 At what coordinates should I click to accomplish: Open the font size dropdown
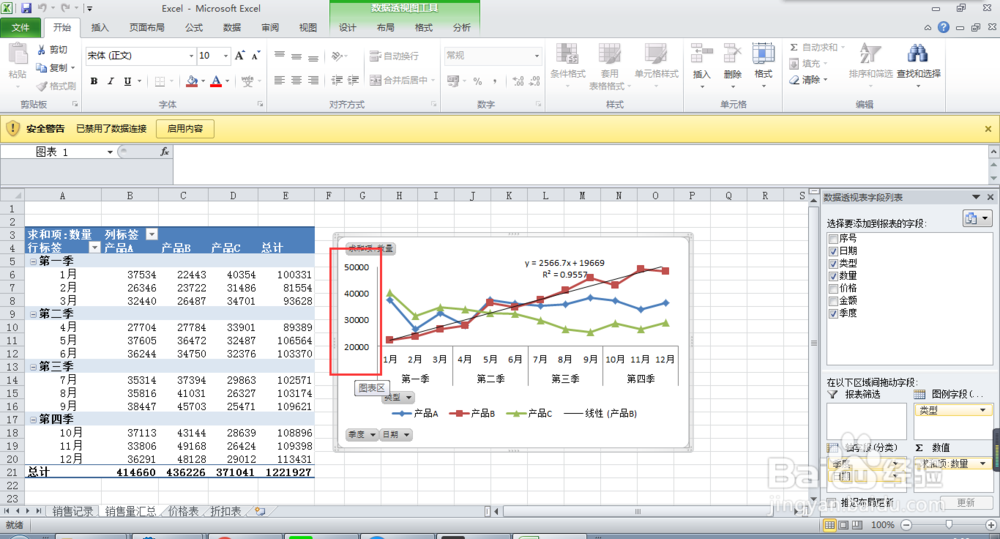[x=225, y=56]
